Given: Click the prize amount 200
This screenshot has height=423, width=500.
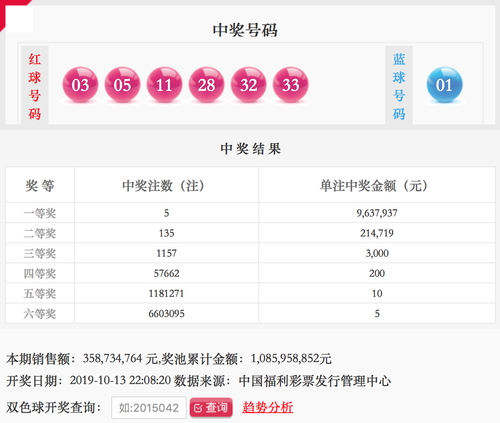Looking at the screenshot, I should pos(377,273).
